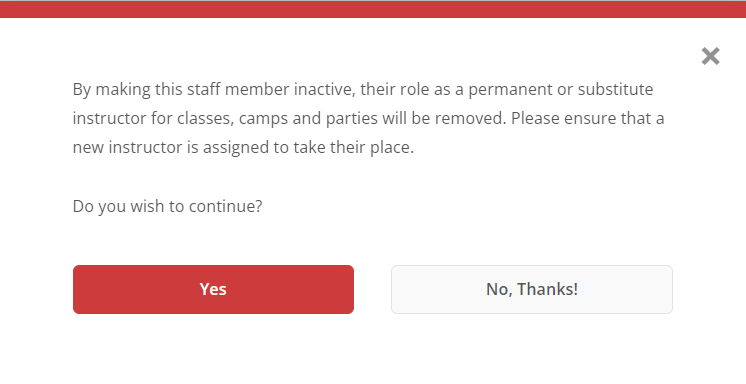
Task: Confirm making the staff member inactive
Action: tap(213, 289)
